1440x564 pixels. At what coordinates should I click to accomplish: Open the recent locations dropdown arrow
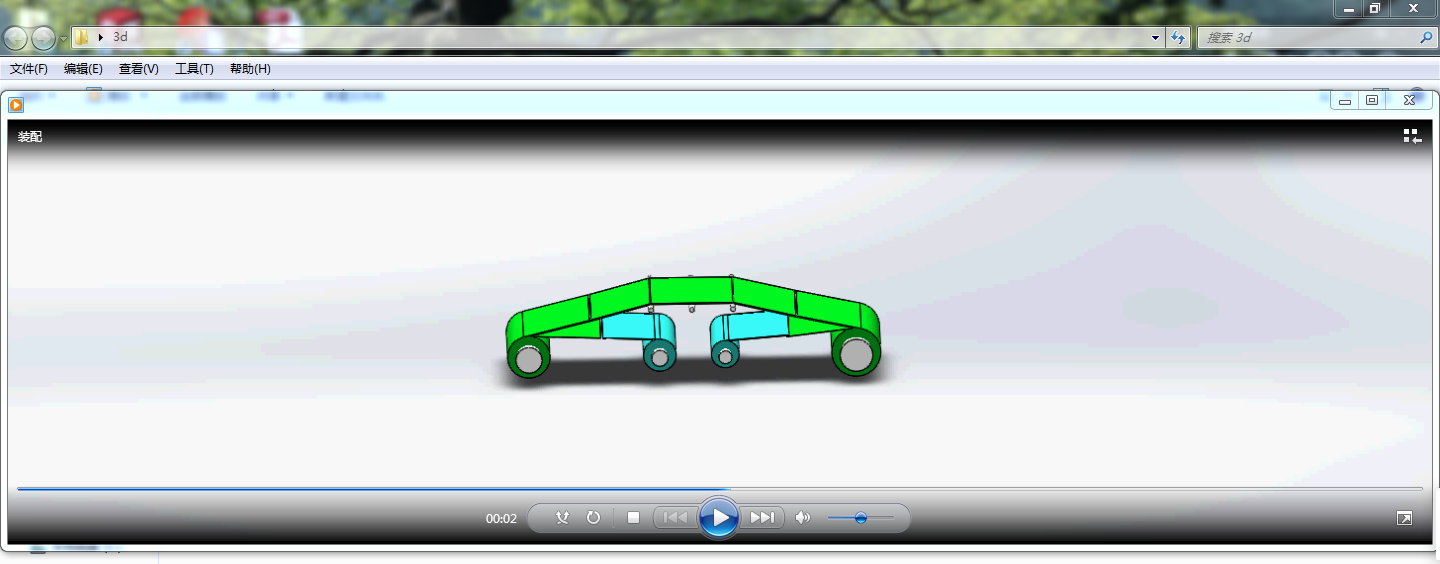[64, 39]
